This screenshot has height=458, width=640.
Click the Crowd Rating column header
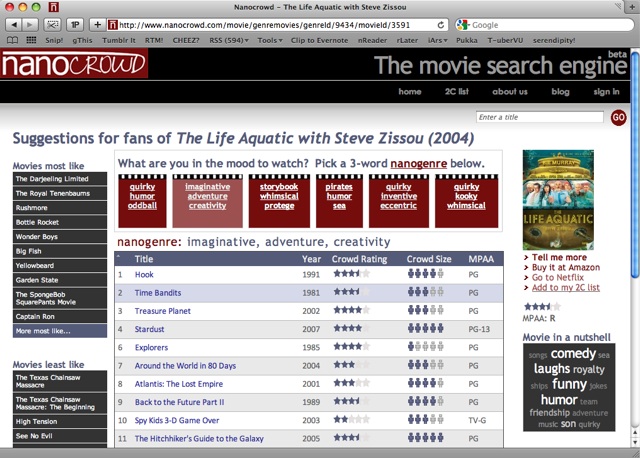tap(359, 259)
